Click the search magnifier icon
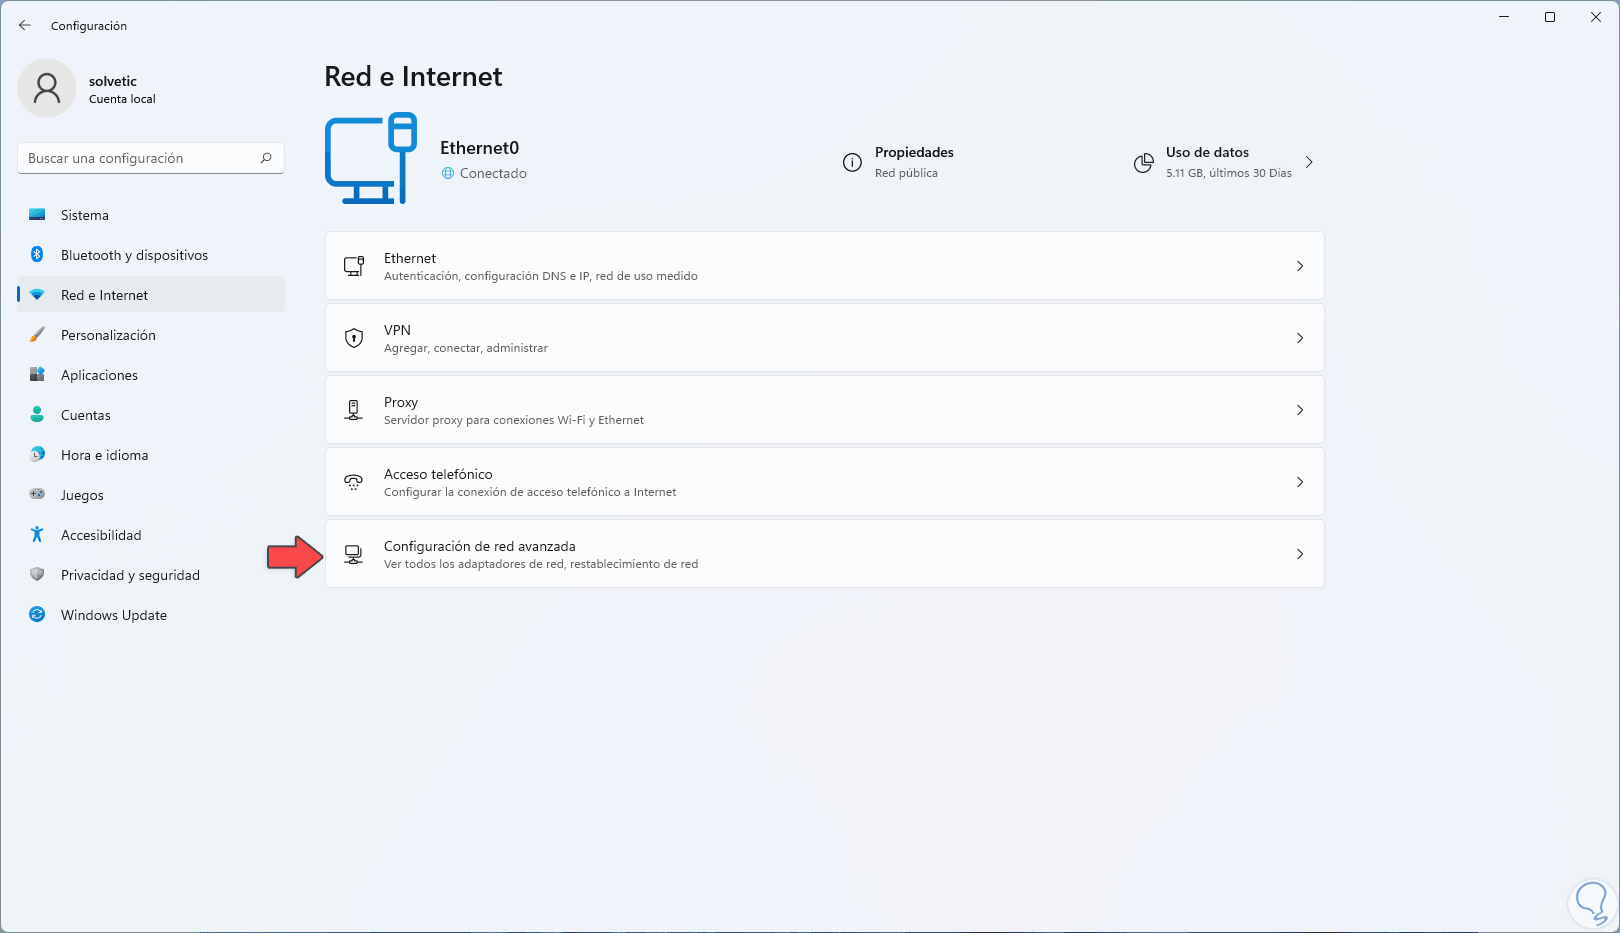1620x933 pixels. coord(266,158)
